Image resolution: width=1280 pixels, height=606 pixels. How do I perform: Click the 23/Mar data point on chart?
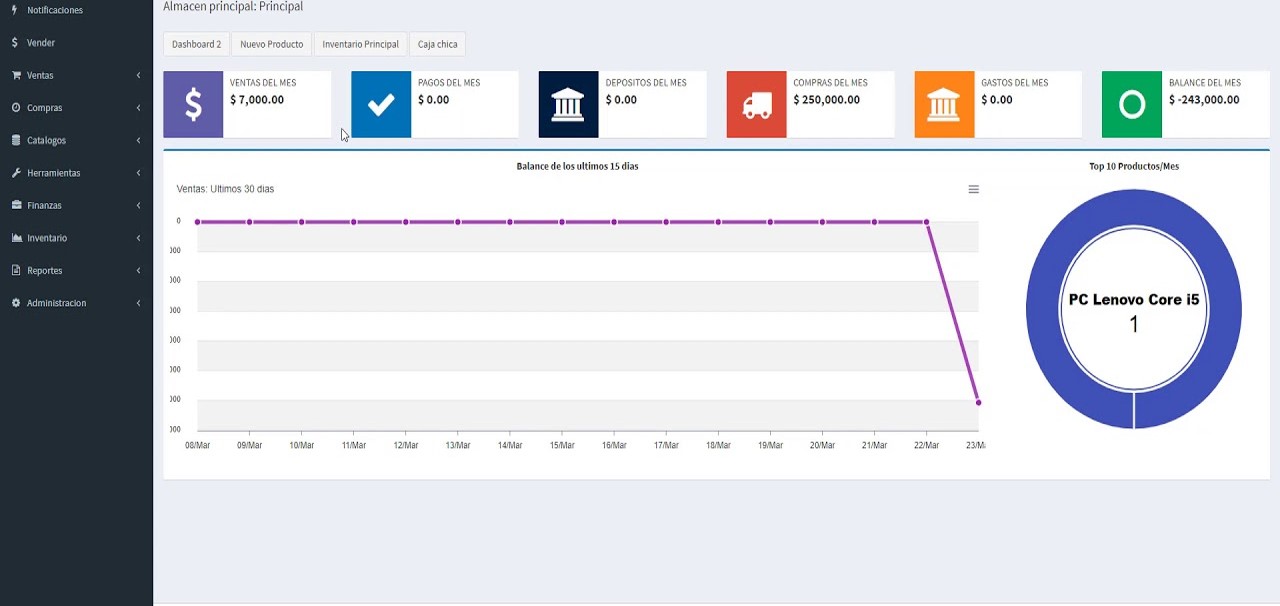point(978,402)
